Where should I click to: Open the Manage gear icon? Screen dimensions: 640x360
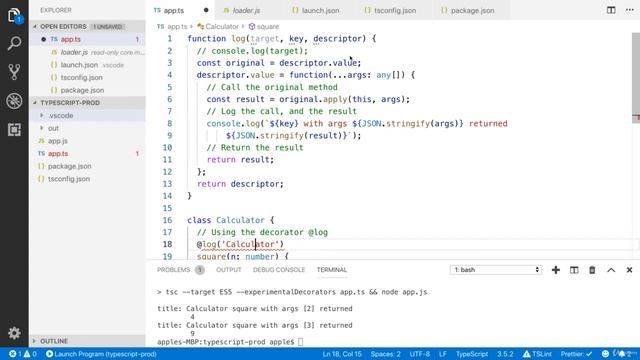(x=14, y=333)
